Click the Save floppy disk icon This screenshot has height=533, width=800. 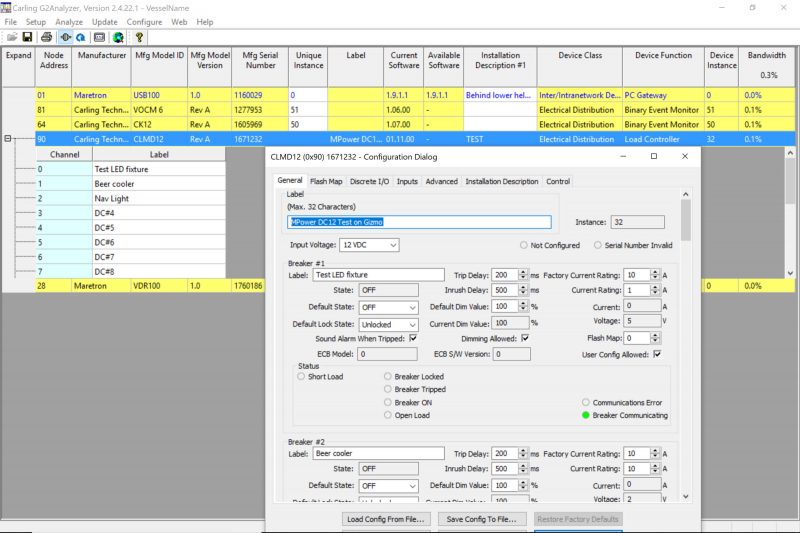coord(27,37)
